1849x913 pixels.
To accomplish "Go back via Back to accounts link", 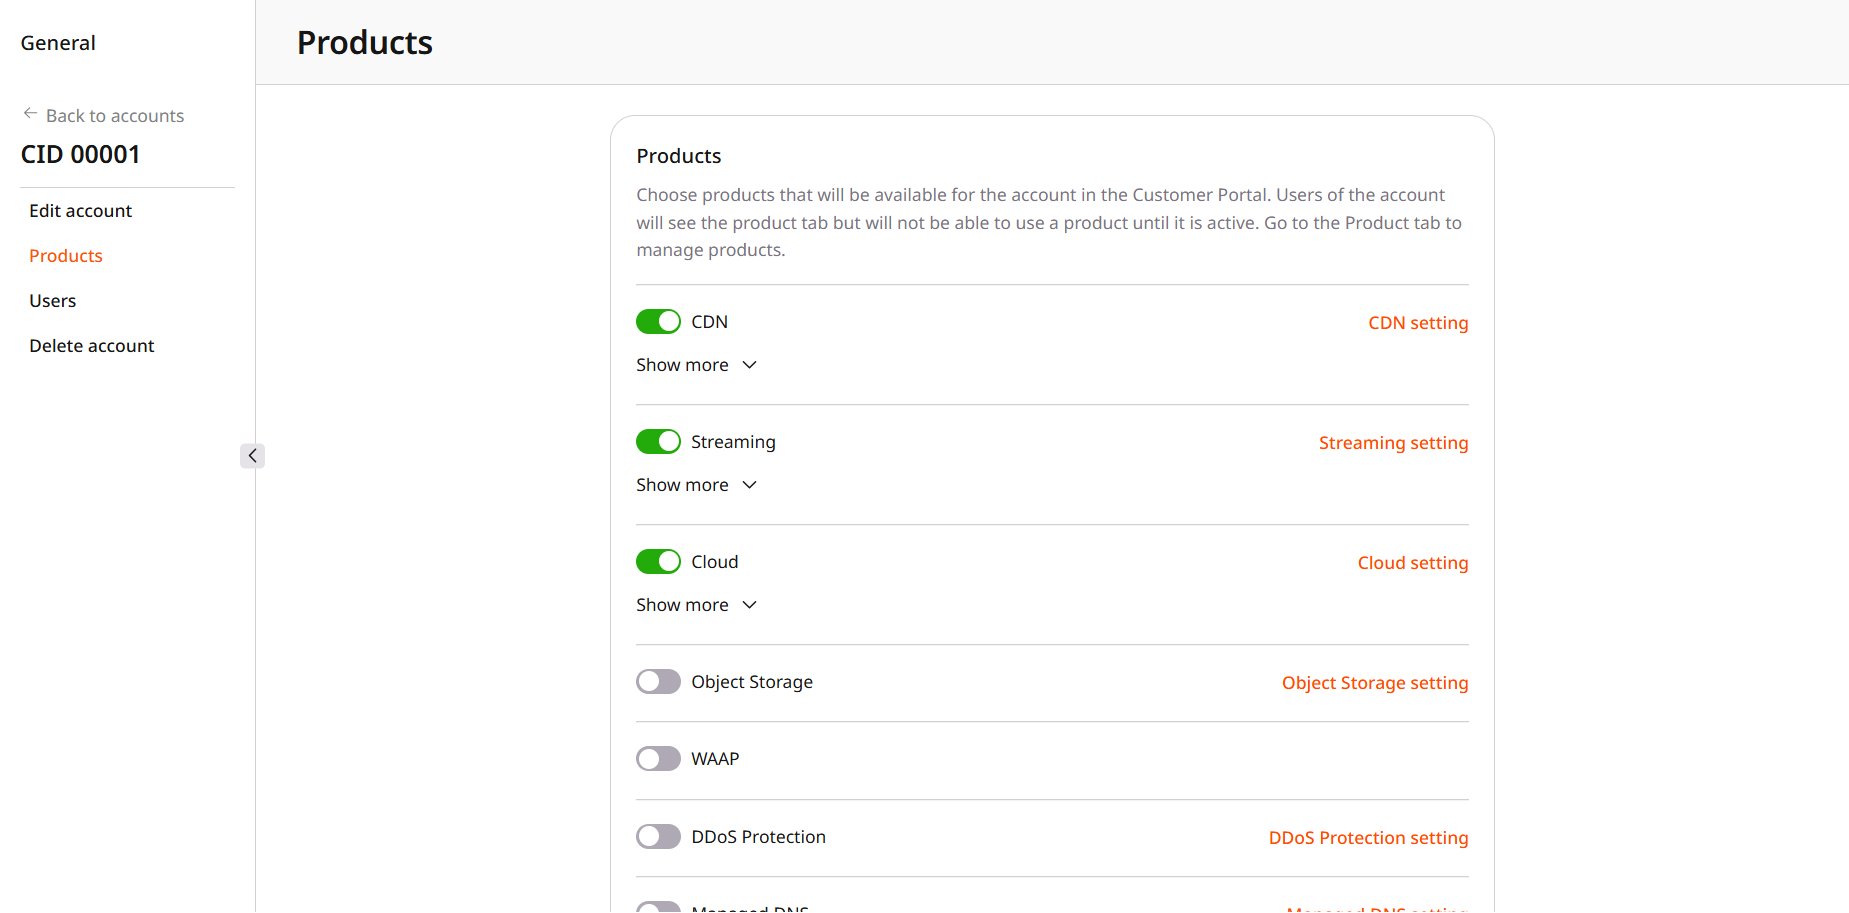I will point(115,116).
